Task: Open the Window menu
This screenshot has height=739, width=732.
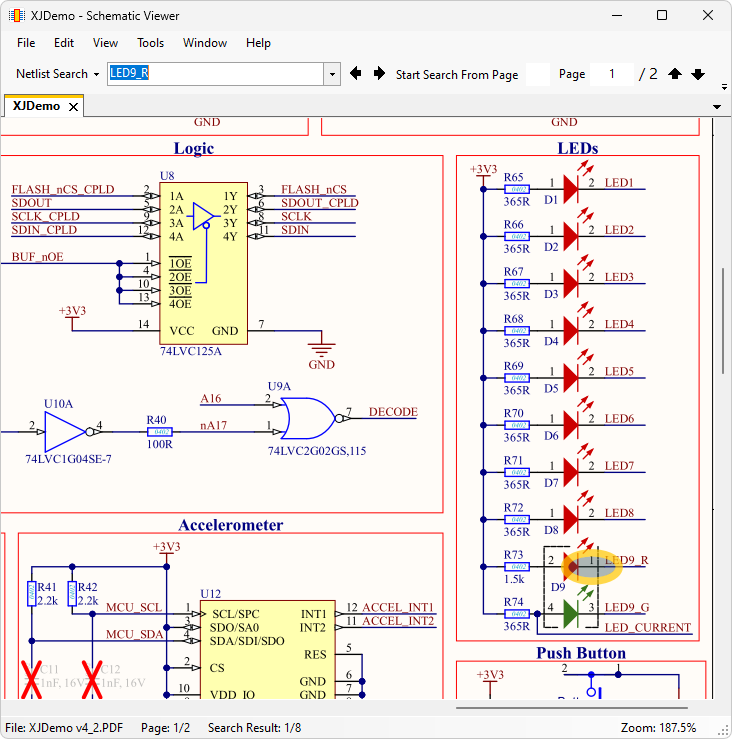Action: [x=205, y=43]
